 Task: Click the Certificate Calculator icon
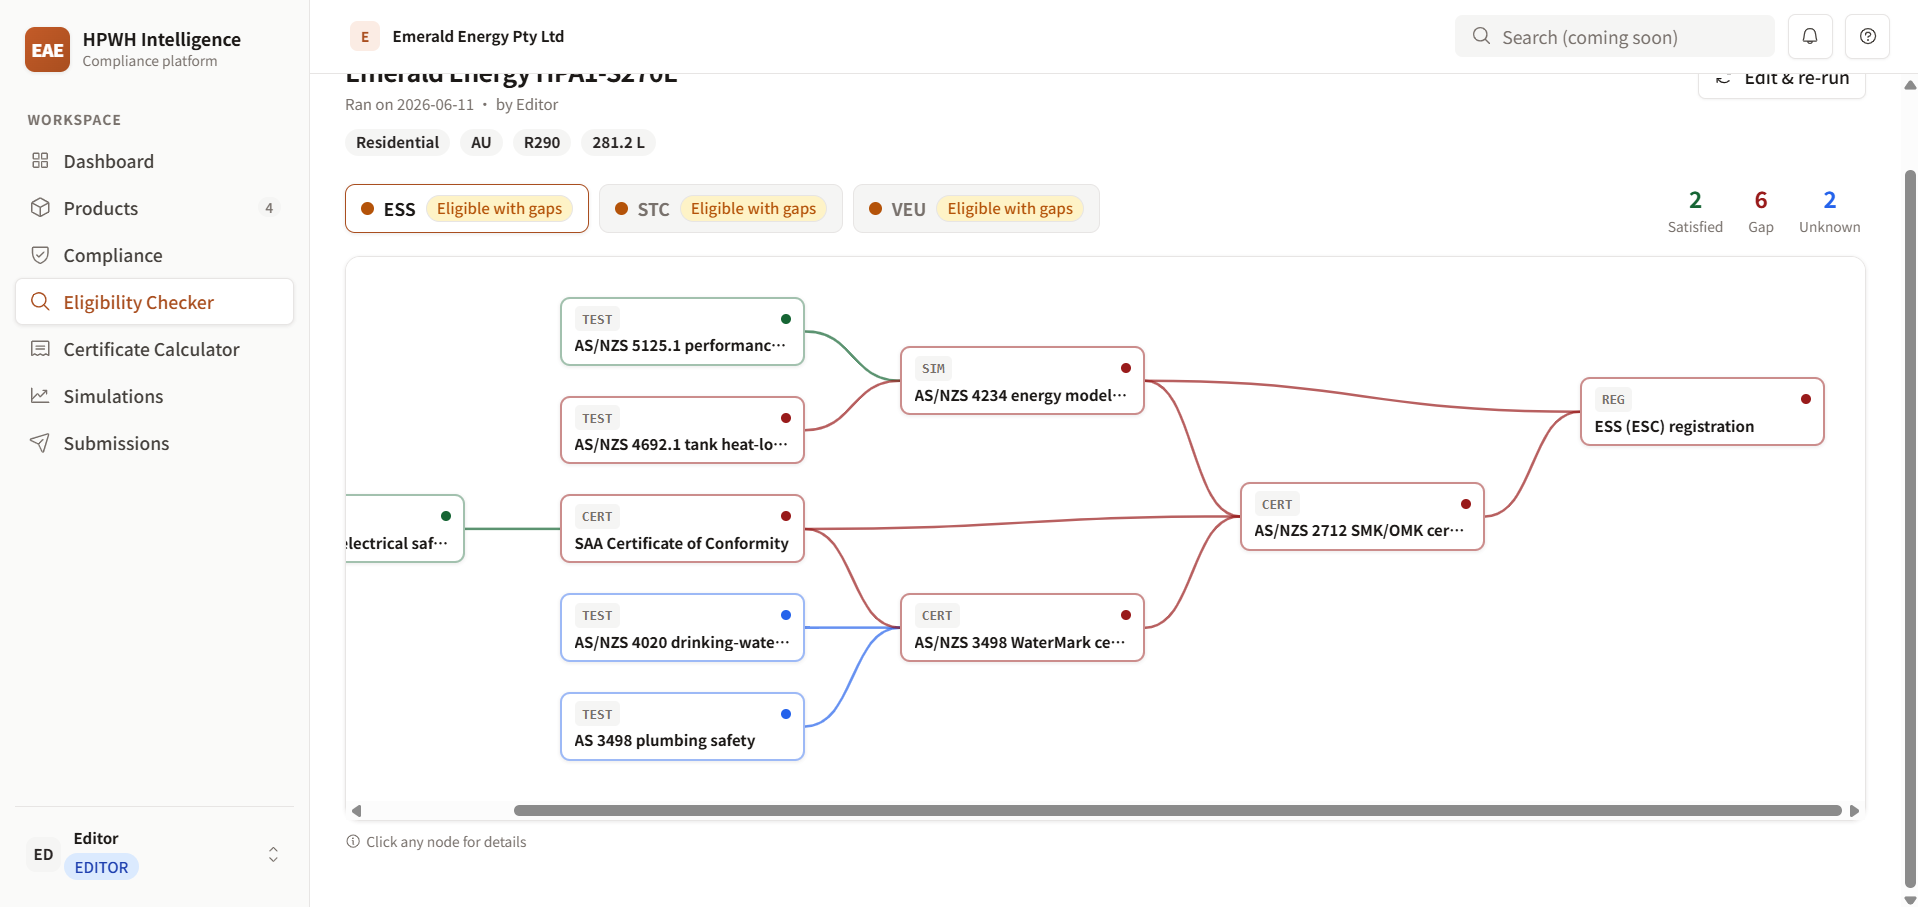click(40, 349)
